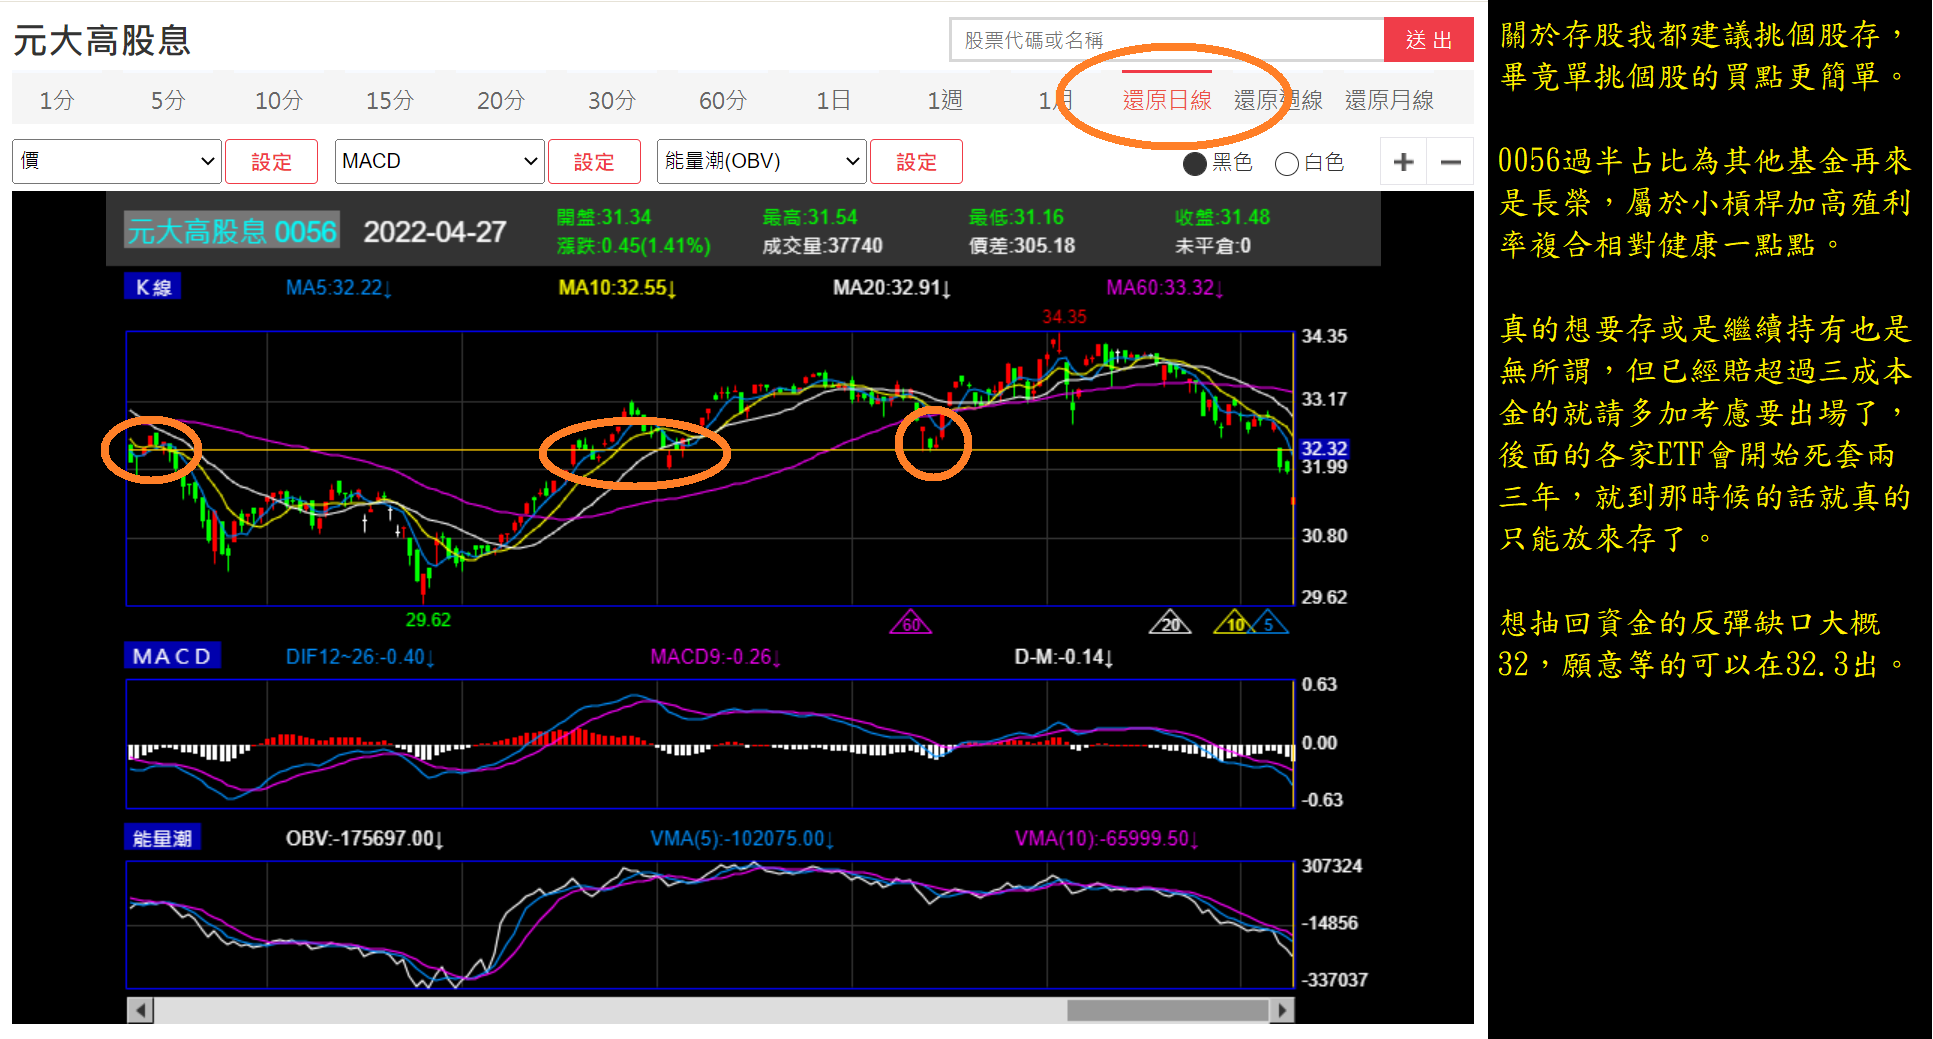Screen dimensions: 1933x1039
Task: Click 設定 button next to 能量潮 dropdown
Action: click(x=916, y=162)
